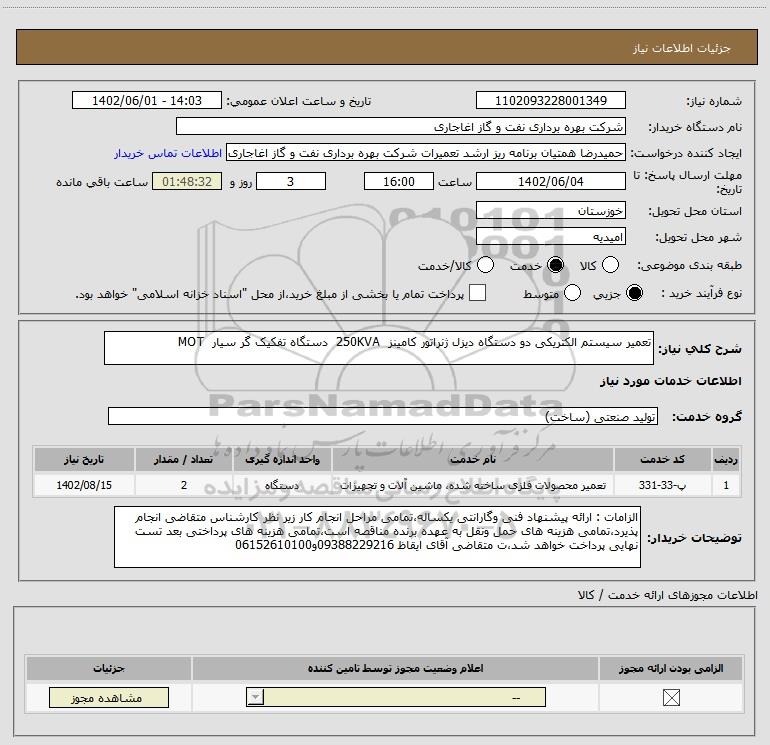Viewport: 770px width, 745px height.
Task: Click the توضیحات خریدار text area
Action: (377, 537)
